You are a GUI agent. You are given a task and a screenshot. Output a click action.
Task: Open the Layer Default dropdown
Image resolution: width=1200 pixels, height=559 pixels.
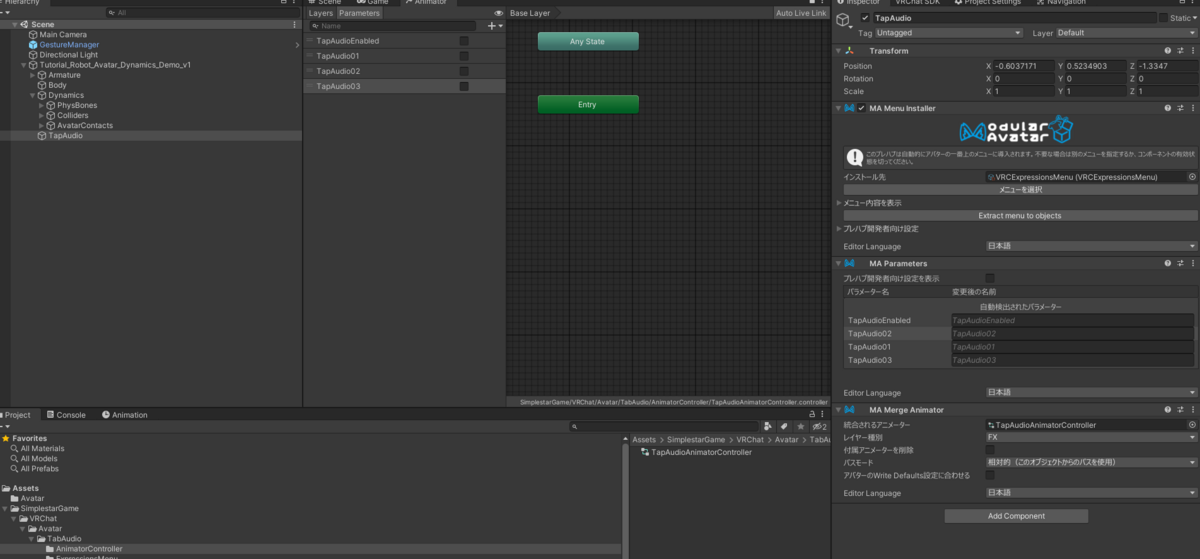pos(1126,33)
